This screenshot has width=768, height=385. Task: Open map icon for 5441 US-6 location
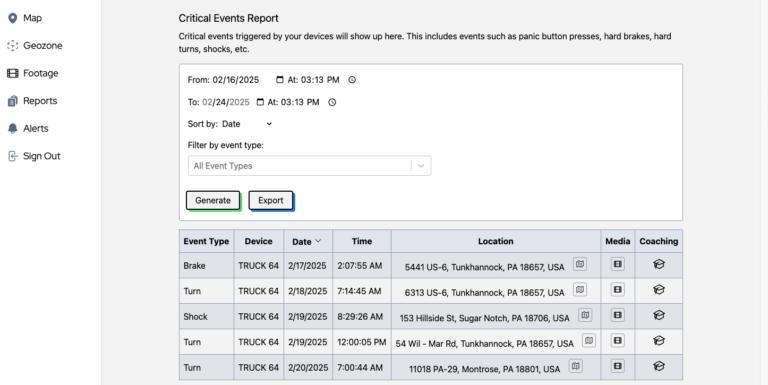(x=580, y=264)
